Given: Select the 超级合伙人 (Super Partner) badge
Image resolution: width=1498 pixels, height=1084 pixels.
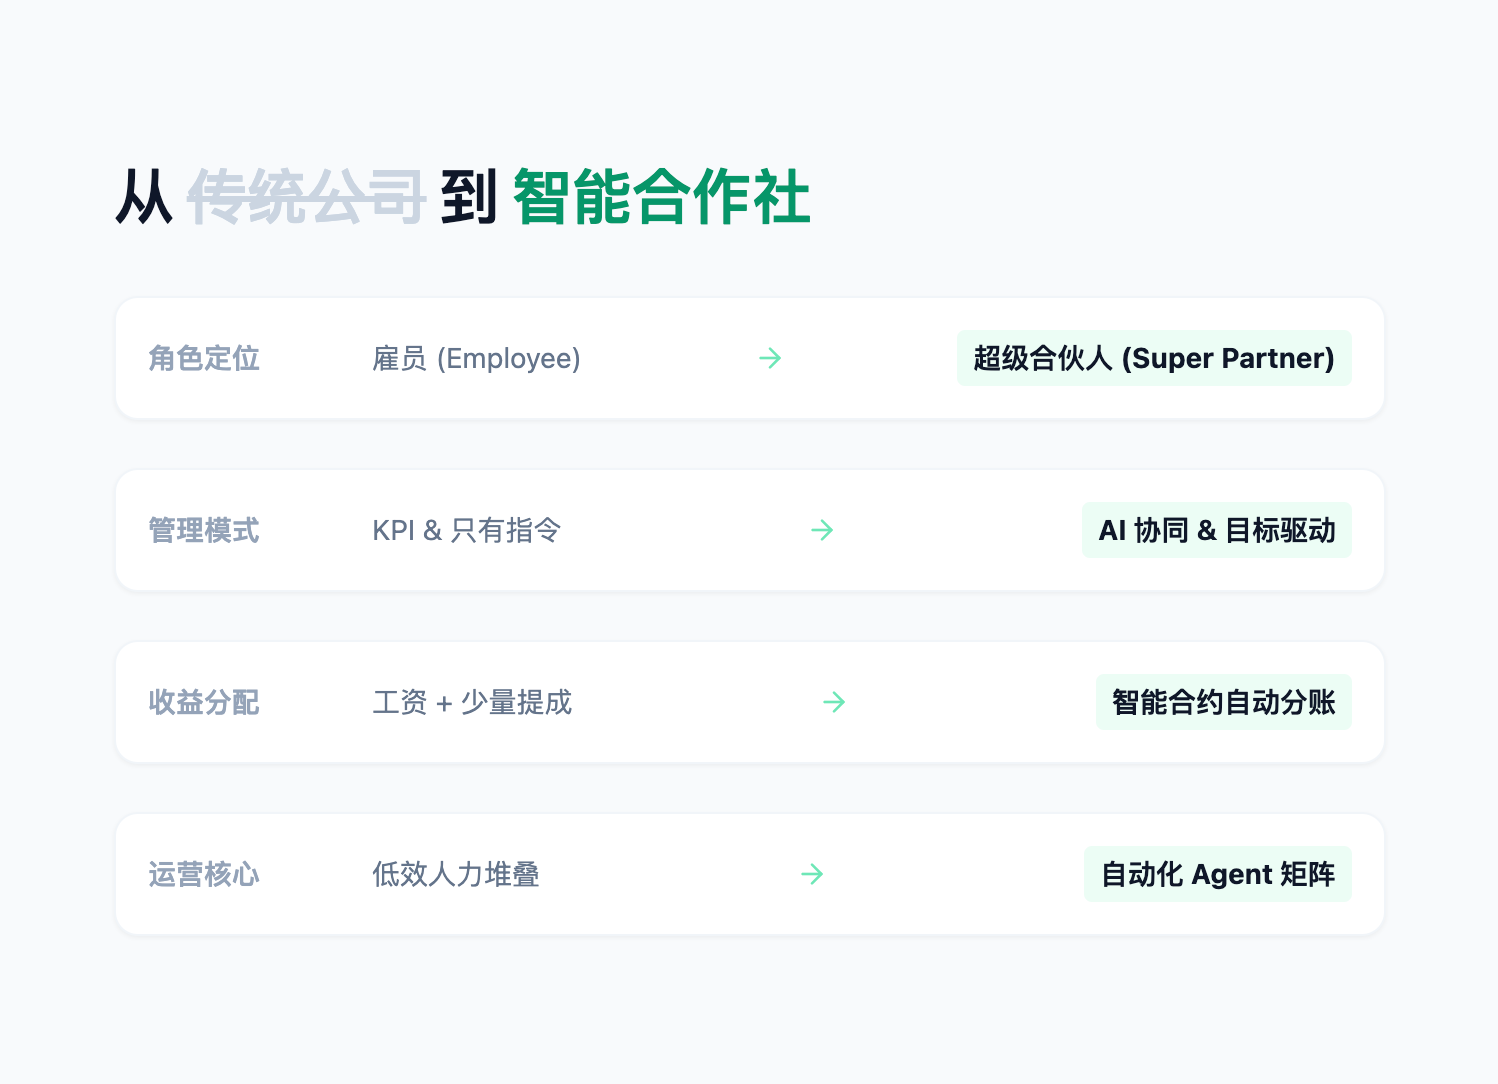Looking at the screenshot, I should [x=1154, y=358].
